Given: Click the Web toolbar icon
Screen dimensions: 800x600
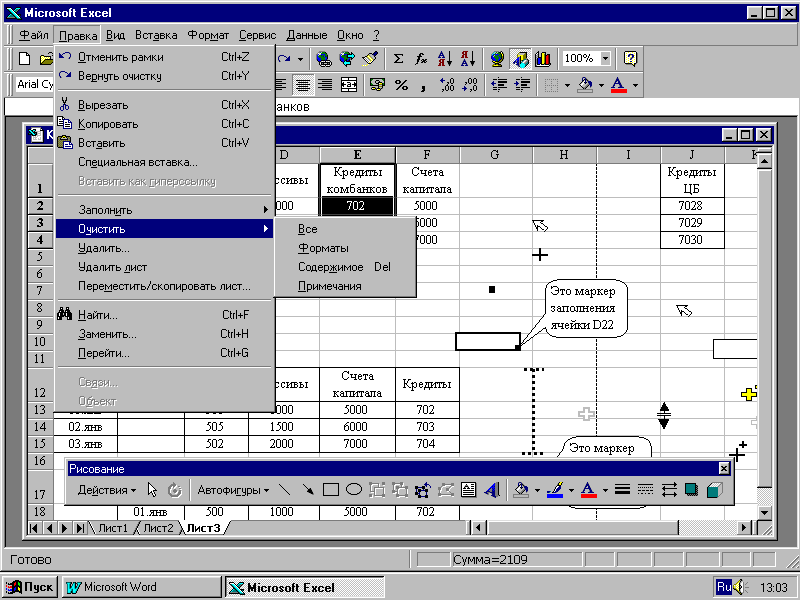Looking at the screenshot, I should 347,59.
